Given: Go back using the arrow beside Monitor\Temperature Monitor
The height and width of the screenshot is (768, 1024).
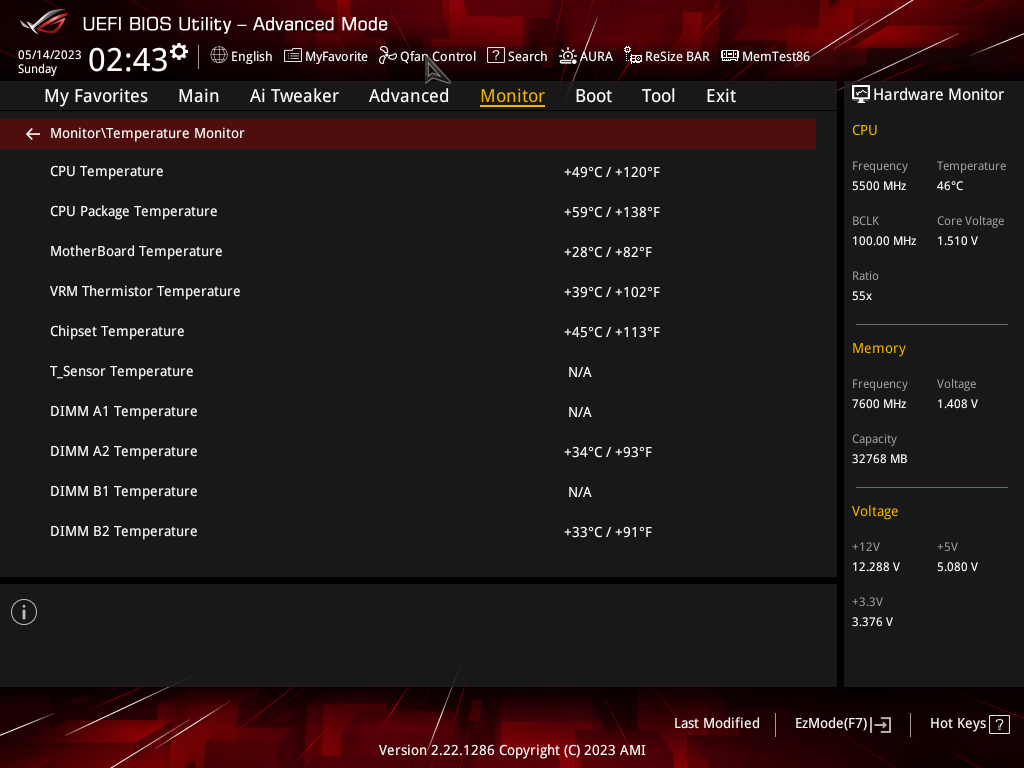Looking at the screenshot, I should 33,134.
